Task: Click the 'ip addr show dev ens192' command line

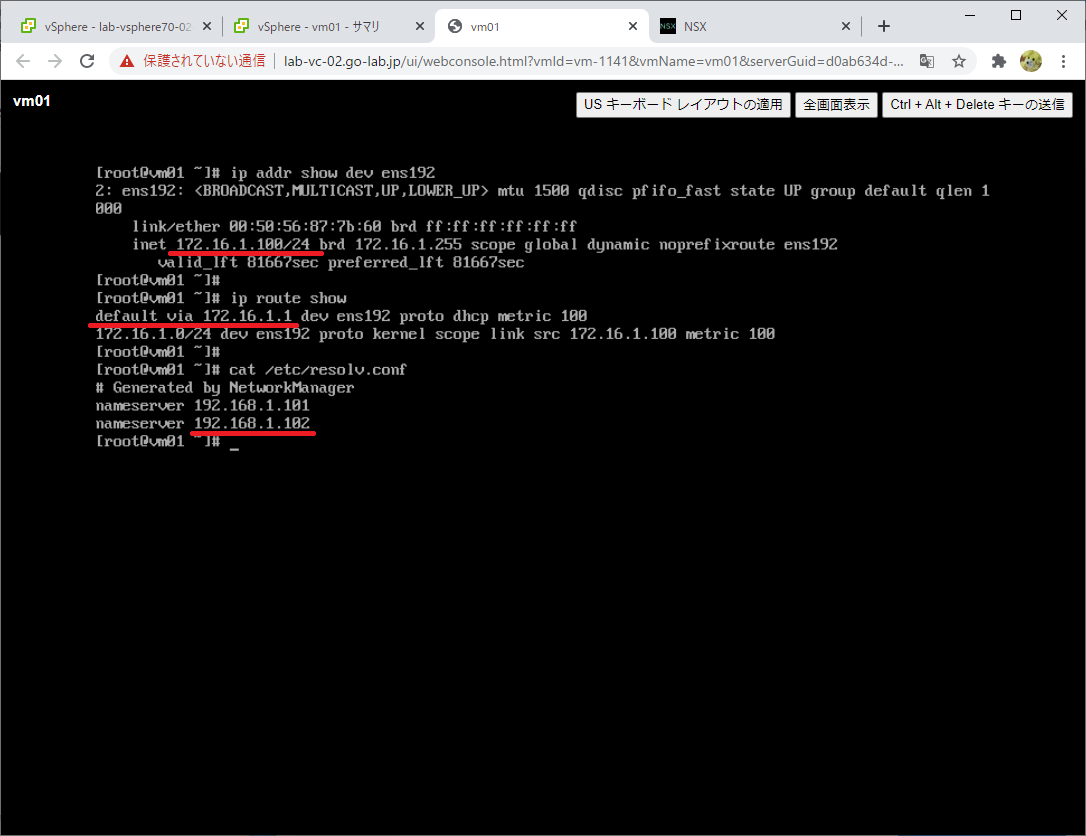Action: click(265, 172)
